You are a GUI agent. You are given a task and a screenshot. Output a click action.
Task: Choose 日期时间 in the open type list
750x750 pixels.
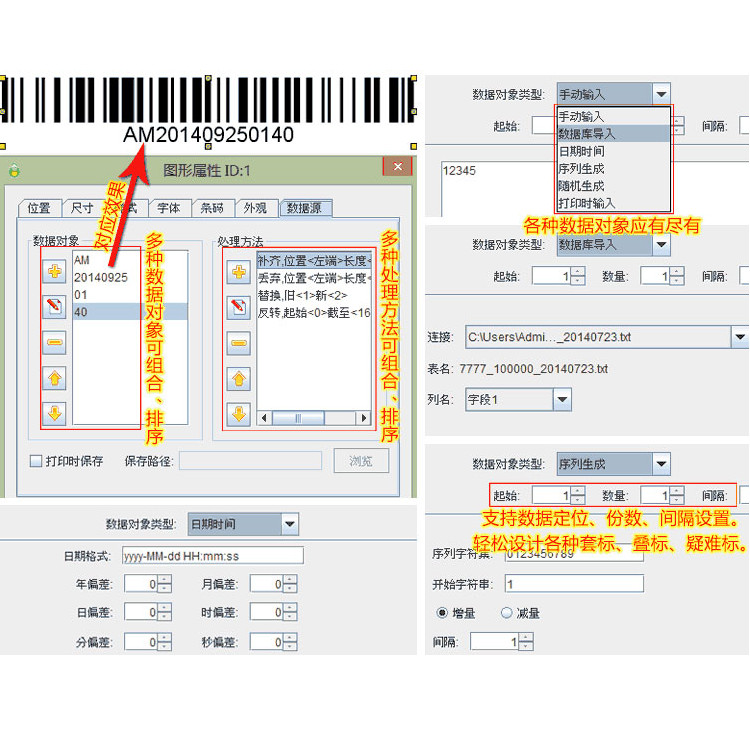click(x=613, y=151)
